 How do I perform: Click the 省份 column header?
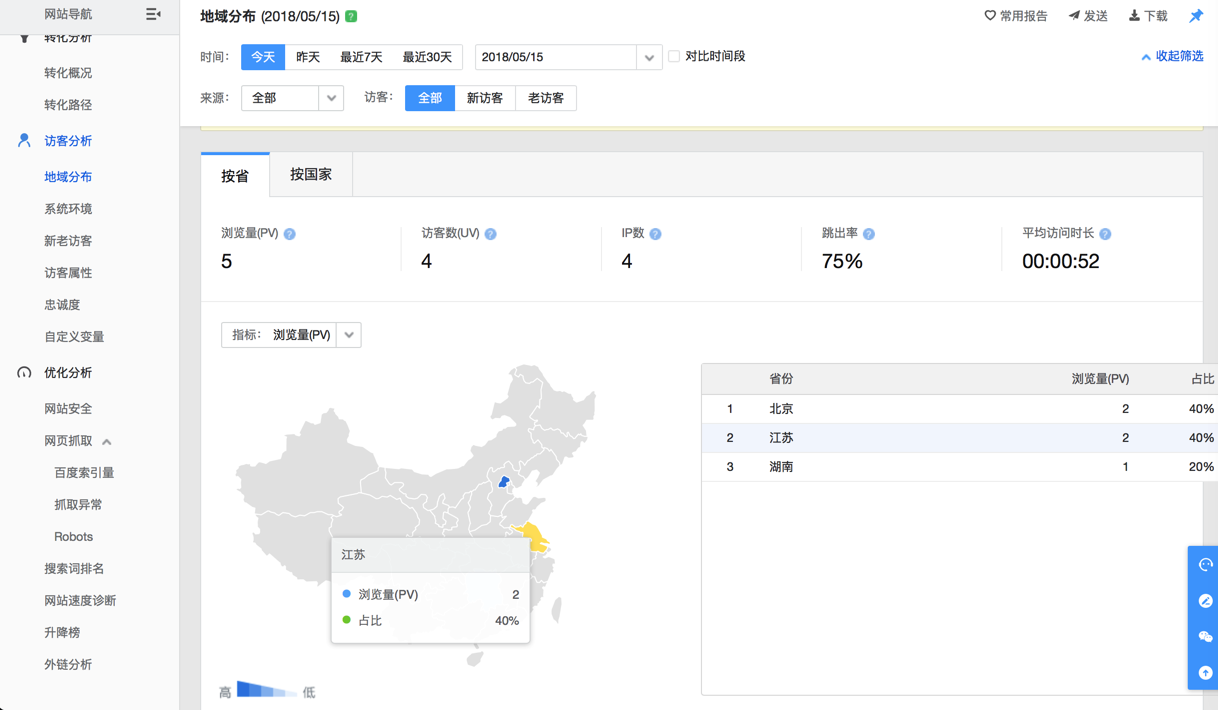pyautogui.click(x=781, y=379)
